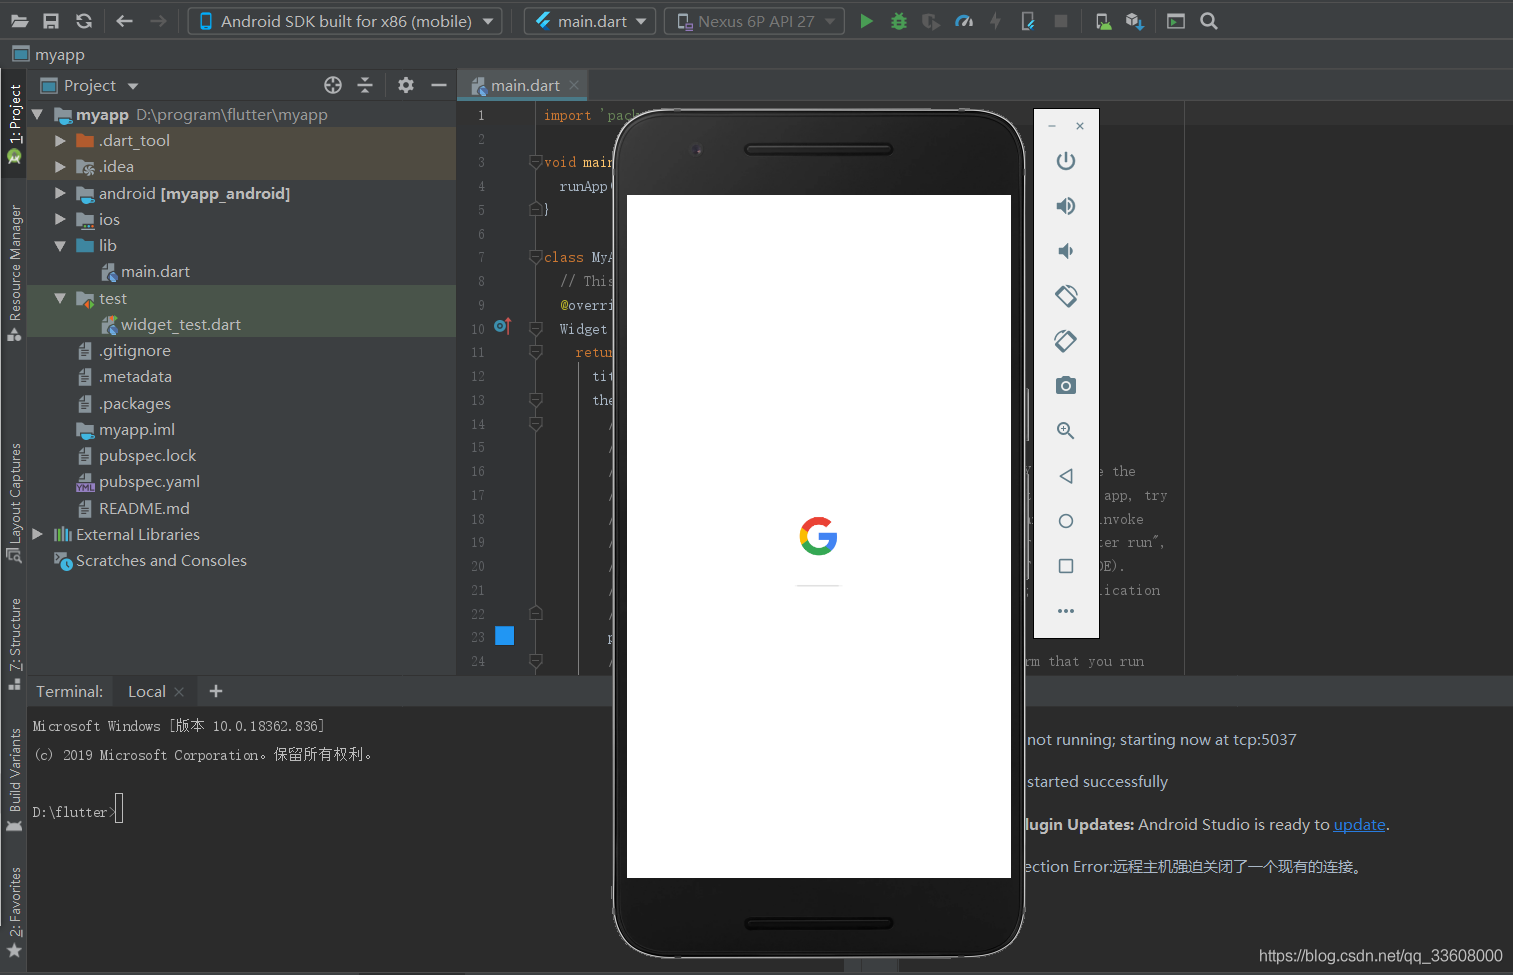Open the Nexus 6P API 27 dropdown
The image size is (1513, 975).
pyautogui.click(x=754, y=21)
